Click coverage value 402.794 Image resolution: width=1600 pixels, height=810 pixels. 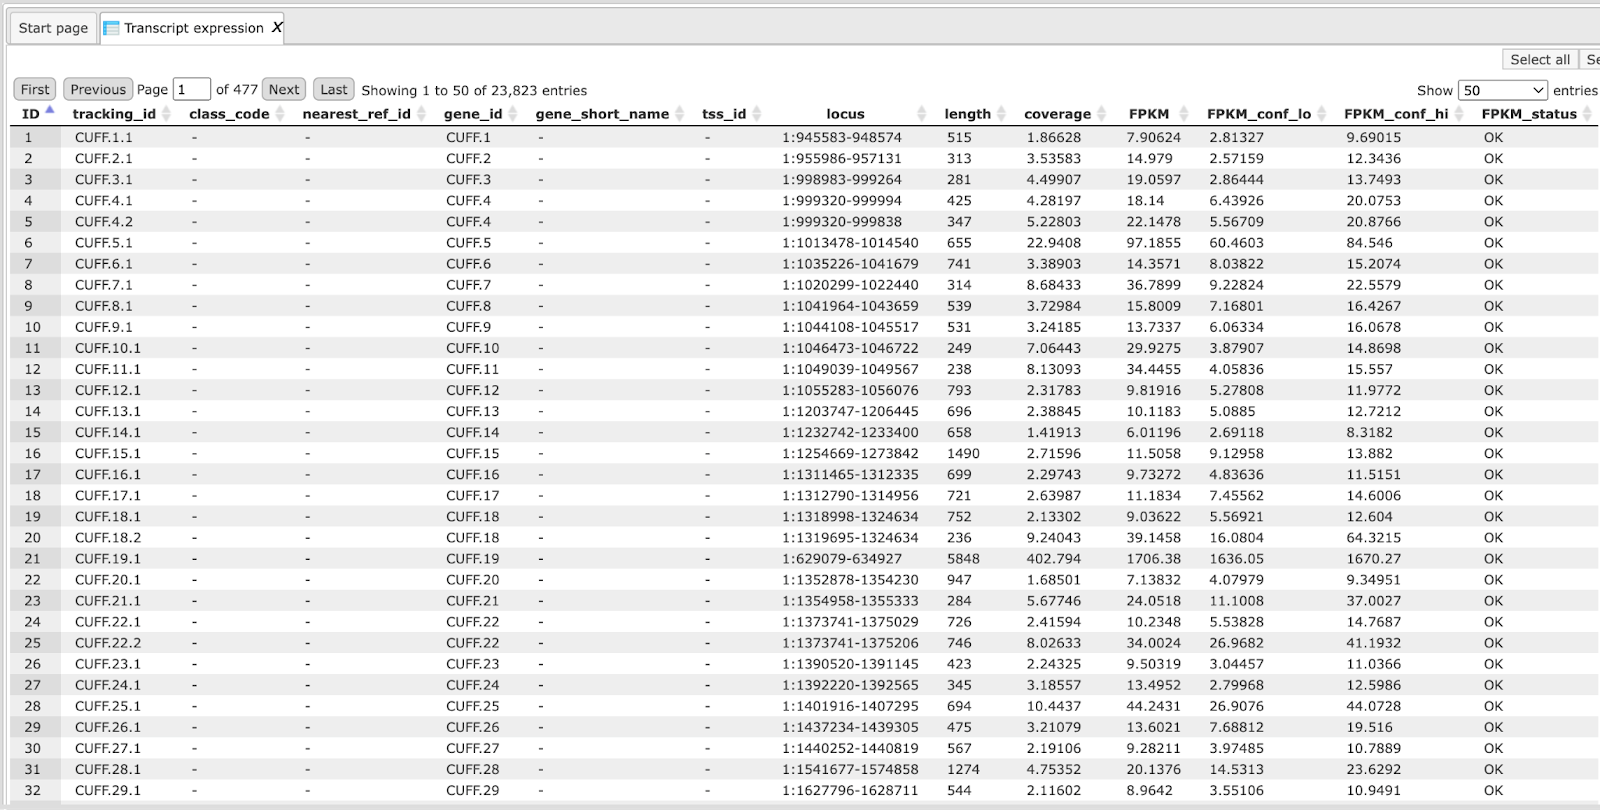pyautogui.click(x=1054, y=559)
